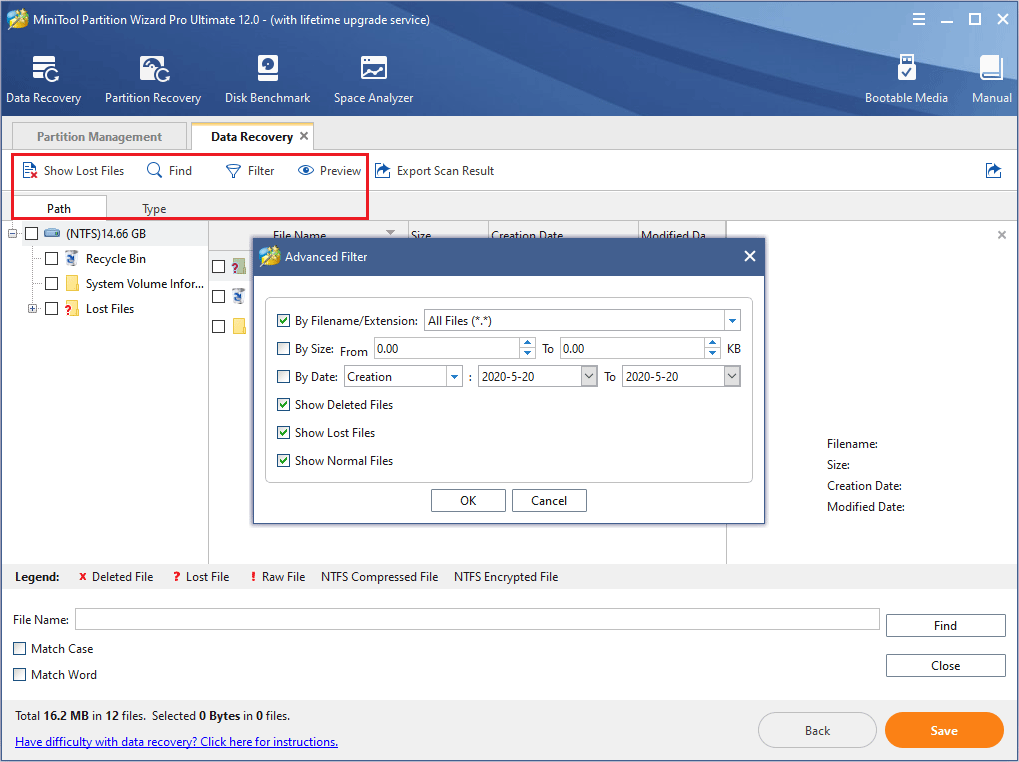This screenshot has width=1019, height=762.
Task: Close the Data Recovery tab
Action: (303, 136)
